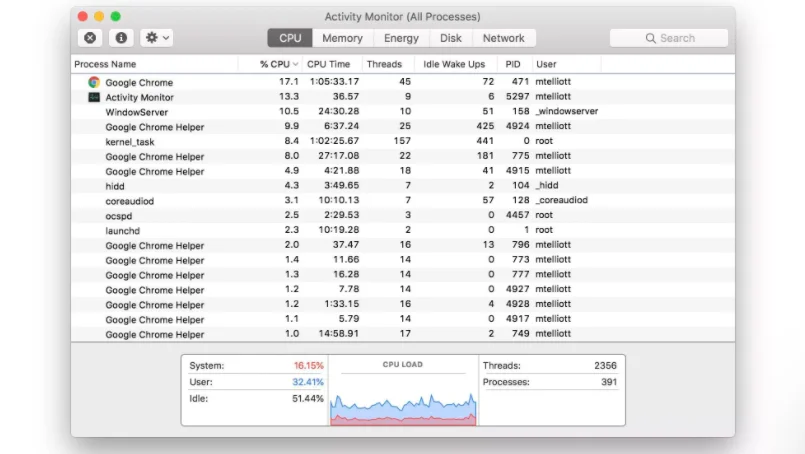This screenshot has height=454, width=805.
Task: Select the CPU tab
Action: (290, 38)
